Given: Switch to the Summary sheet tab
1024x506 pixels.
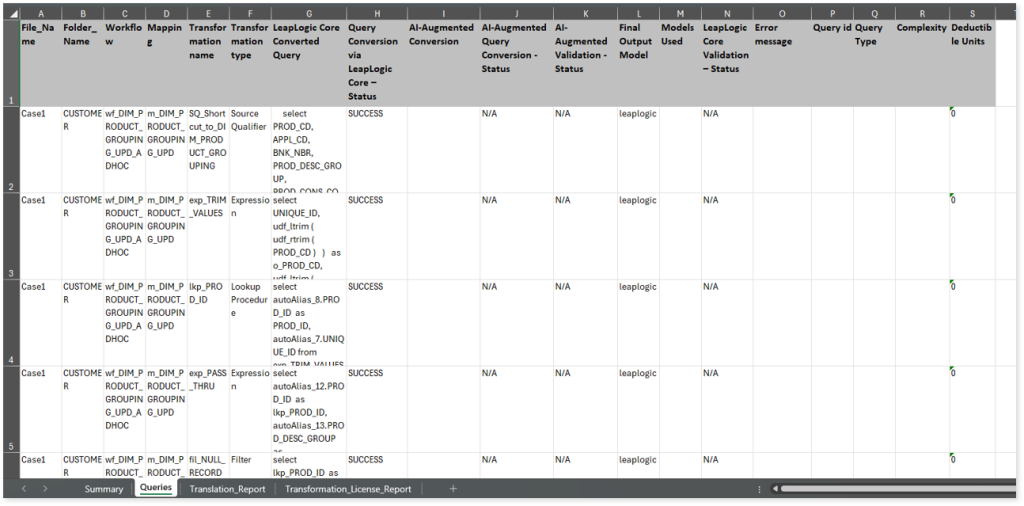Looking at the screenshot, I should (104, 489).
